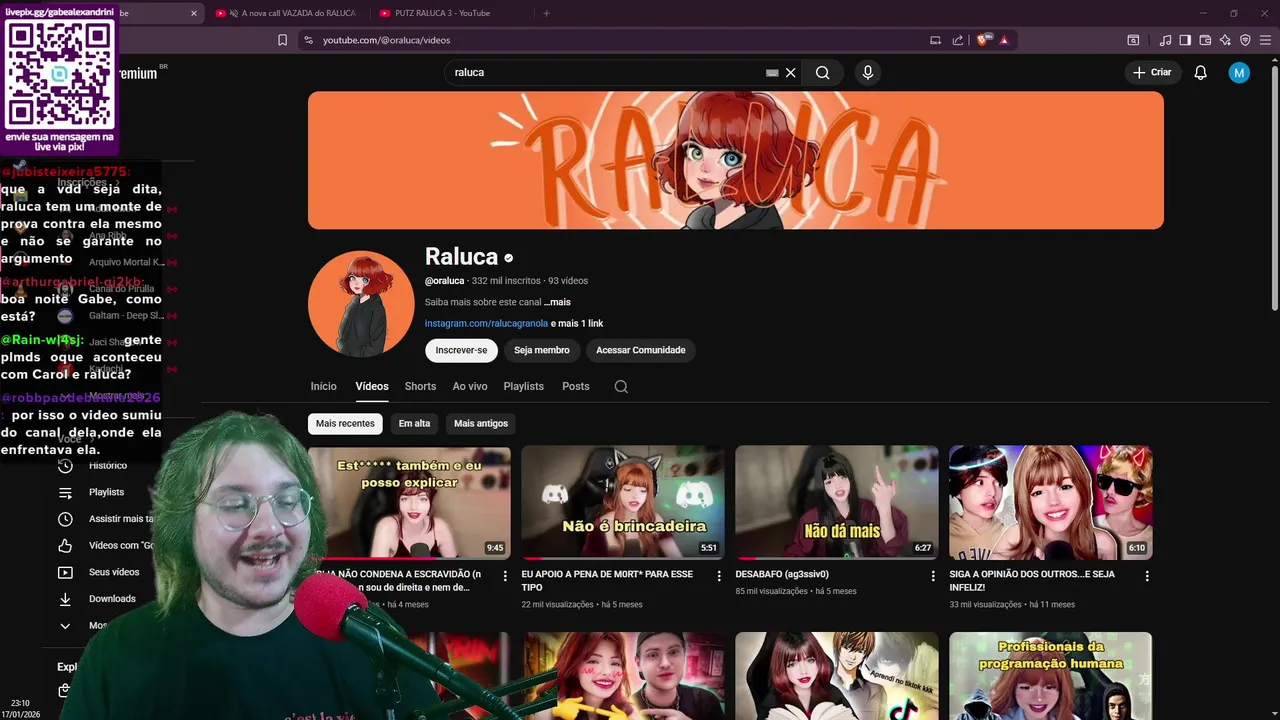This screenshot has height=720, width=1280.
Task: Open the on-screen keyboard icon in search box
Action: click(772, 72)
